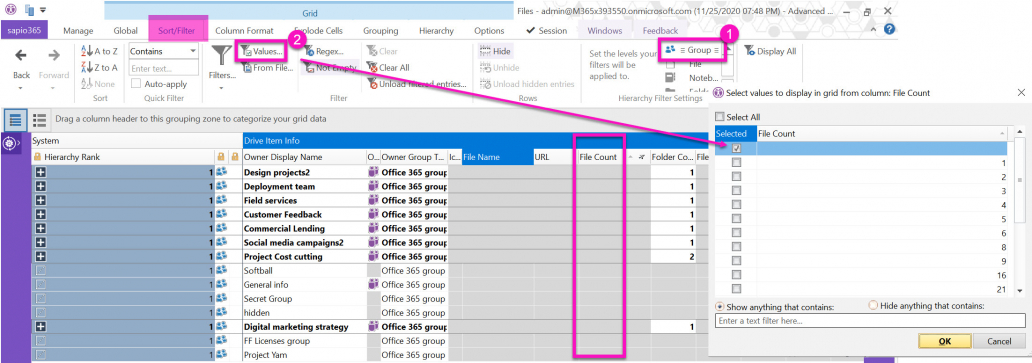Sort column Z to A

point(99,68)
